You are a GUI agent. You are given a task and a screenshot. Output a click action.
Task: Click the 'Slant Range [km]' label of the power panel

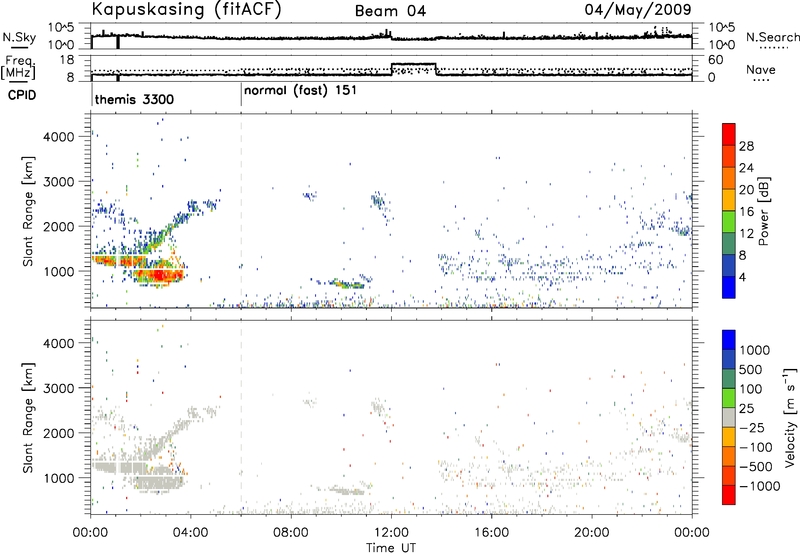click(29, 211)
